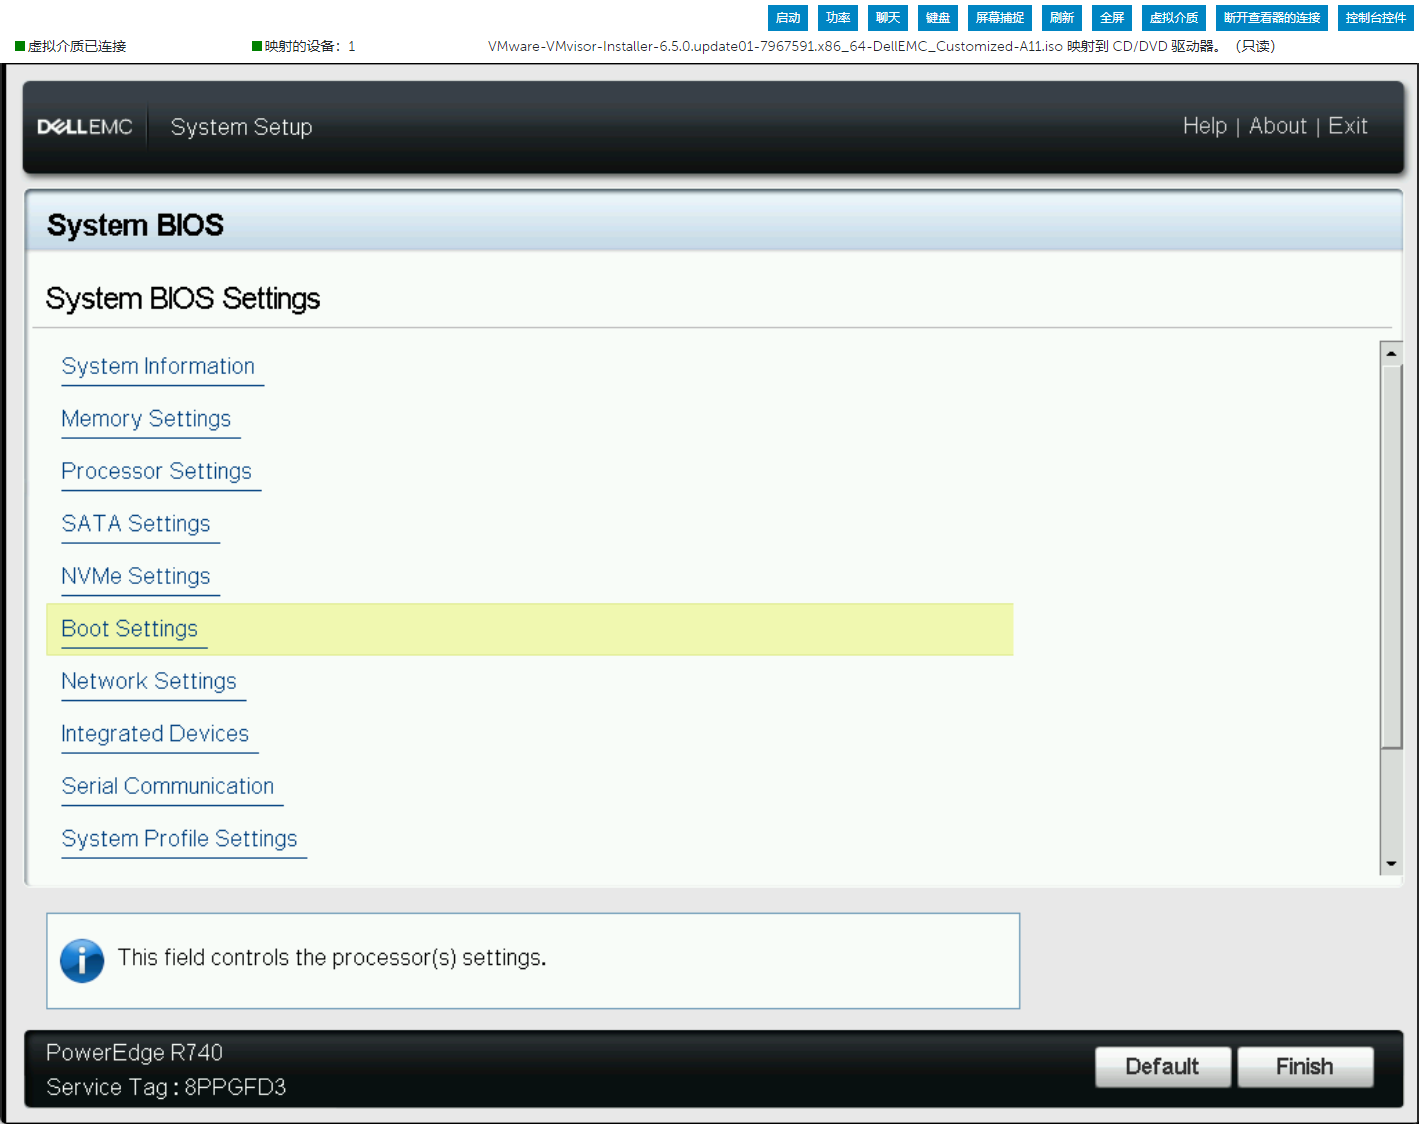Image resolution: width=1419 pixels, height=1124 pixels.
Task: Open SATA Settings
Action: (136, 524)
